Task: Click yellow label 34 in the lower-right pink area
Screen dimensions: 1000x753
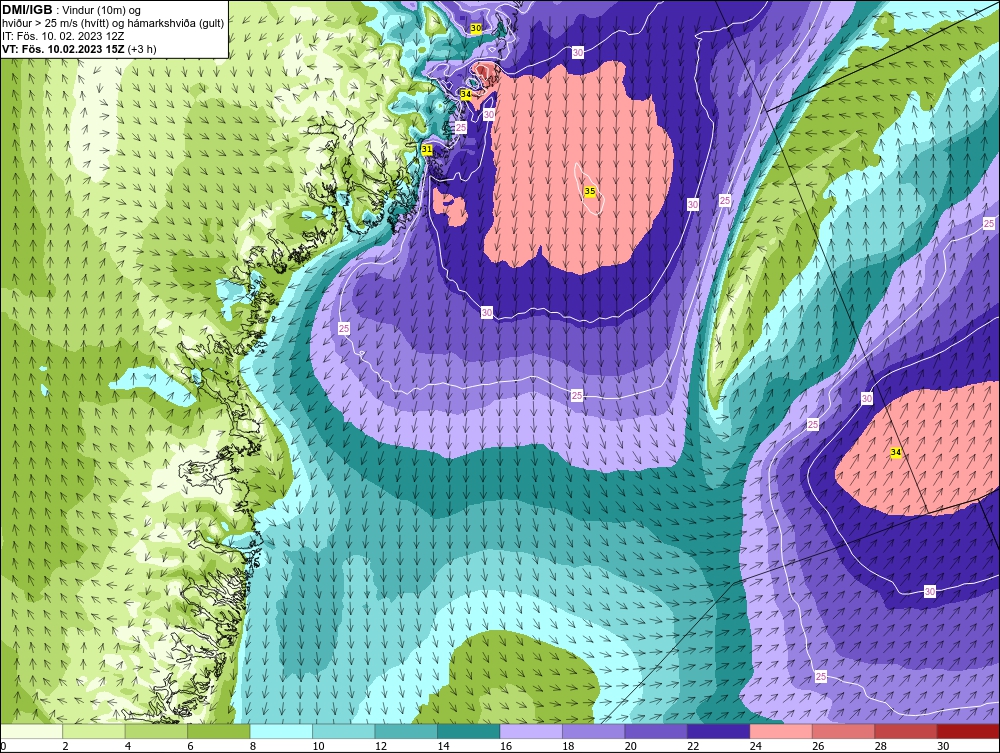Action: [896, 452]
